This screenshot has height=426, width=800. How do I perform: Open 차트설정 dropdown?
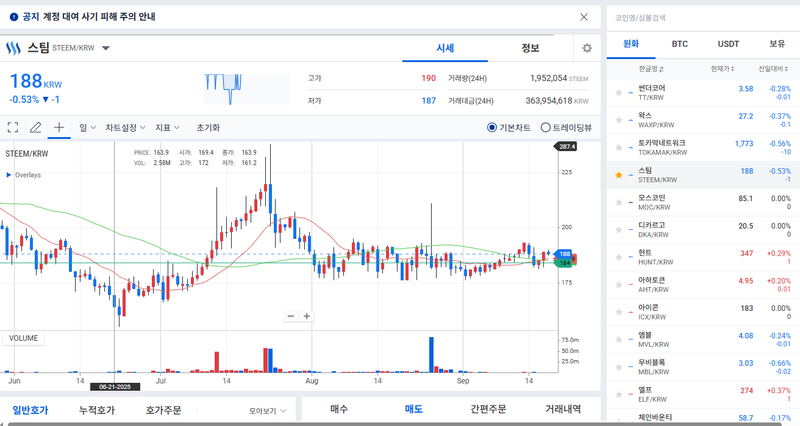coord(126,128)
